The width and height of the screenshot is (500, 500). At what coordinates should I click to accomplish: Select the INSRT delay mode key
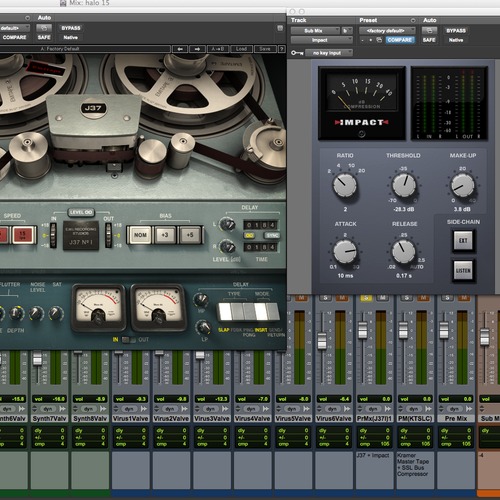point(261,312)
